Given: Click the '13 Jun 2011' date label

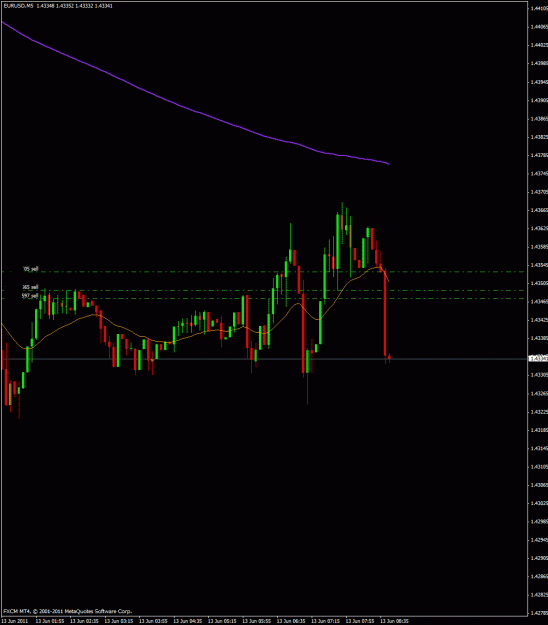Looking at the screenshot, I should (x=15, y=621).
